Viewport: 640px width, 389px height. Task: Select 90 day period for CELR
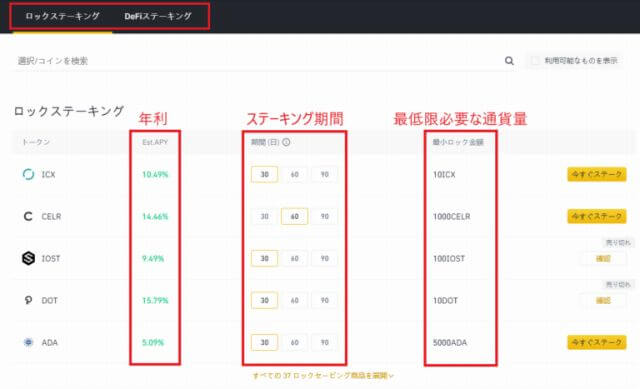pos(324,216)
